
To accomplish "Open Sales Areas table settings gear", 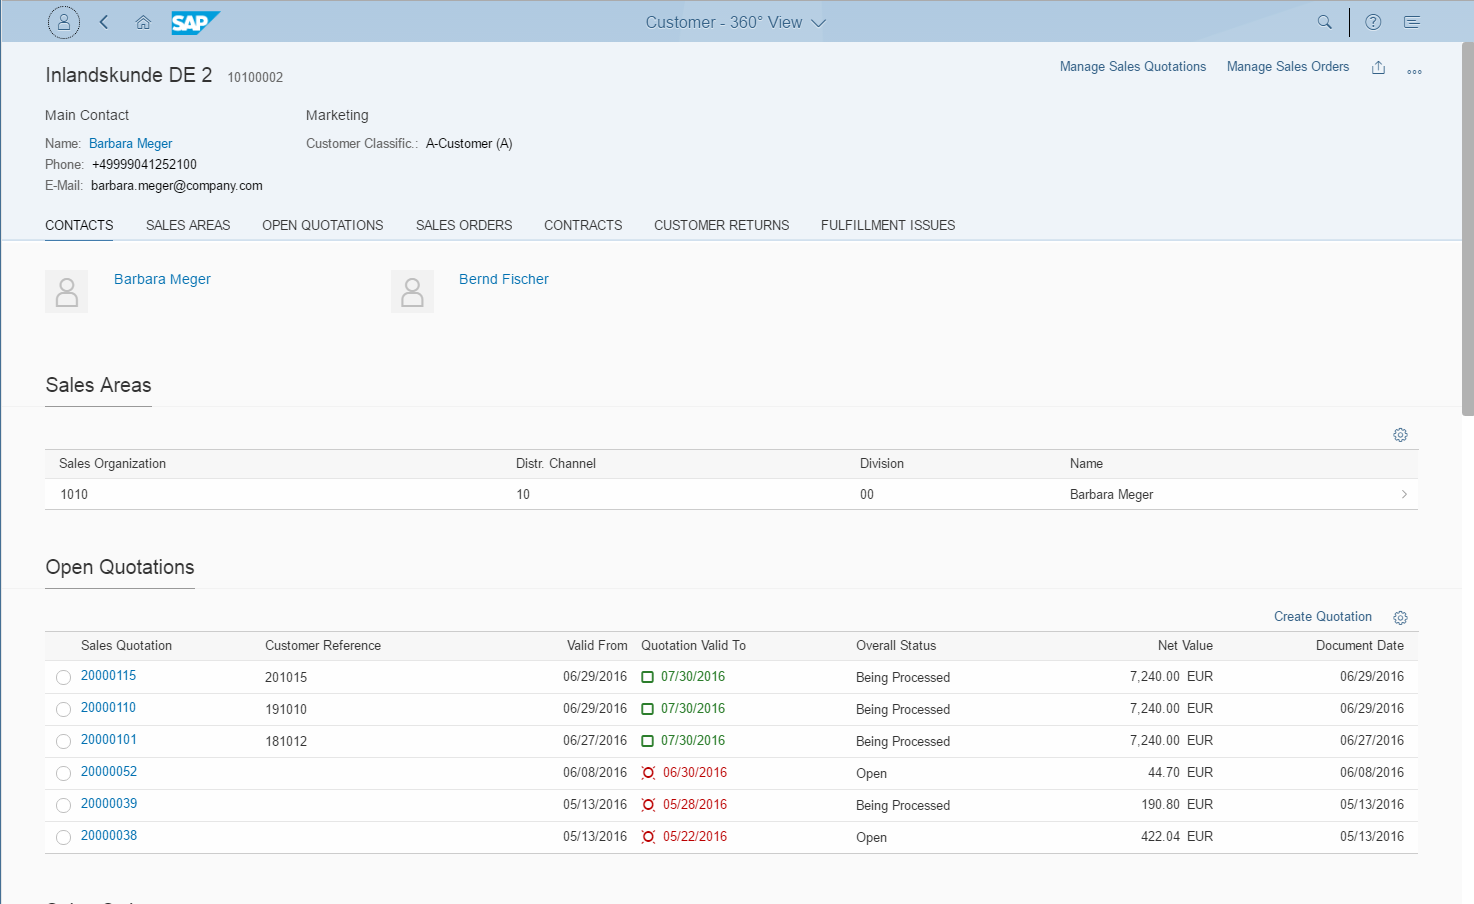I will tap(1400, 435).
